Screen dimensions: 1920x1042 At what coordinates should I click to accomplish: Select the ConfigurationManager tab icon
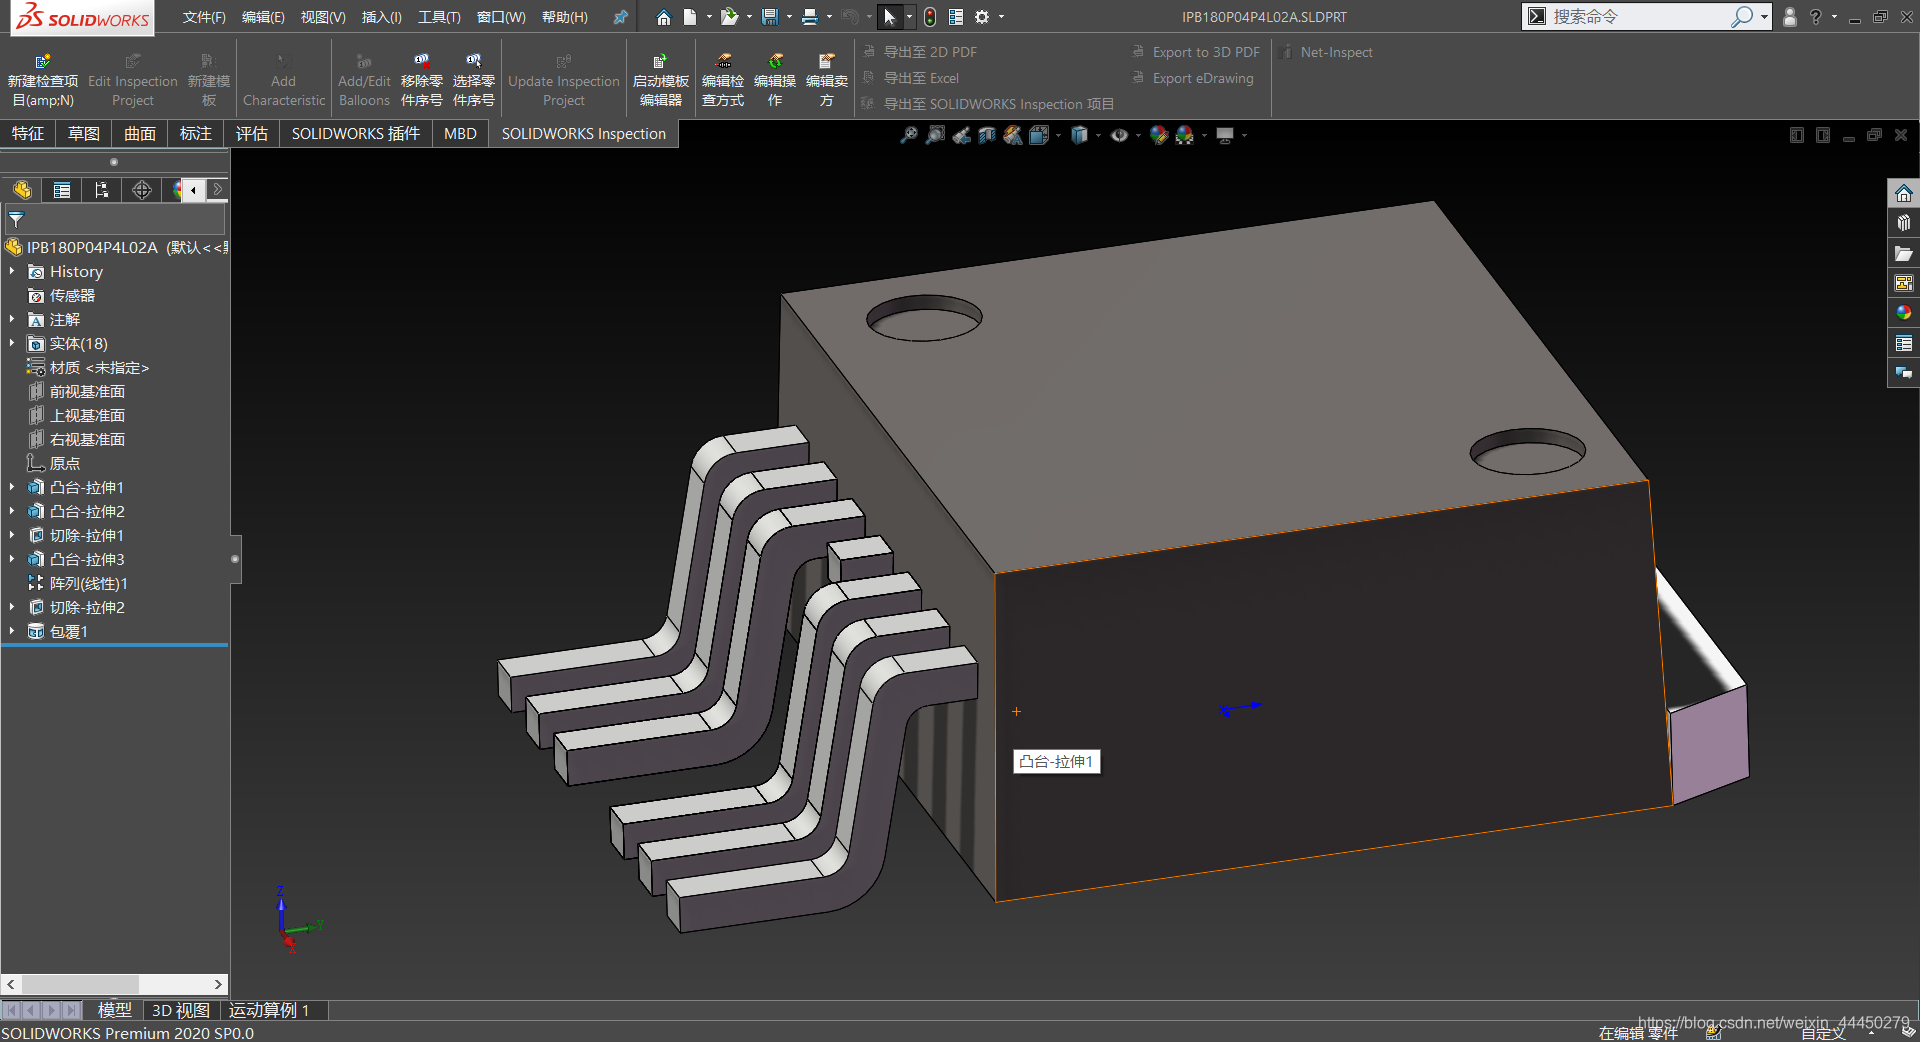[101, 190]
